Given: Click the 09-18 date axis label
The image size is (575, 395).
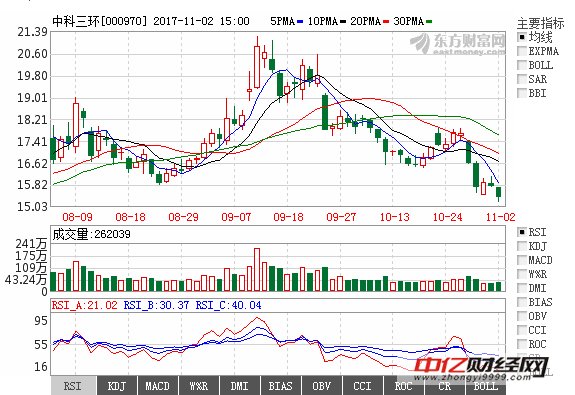Looking at the screenshot, I should pos(288,217).
